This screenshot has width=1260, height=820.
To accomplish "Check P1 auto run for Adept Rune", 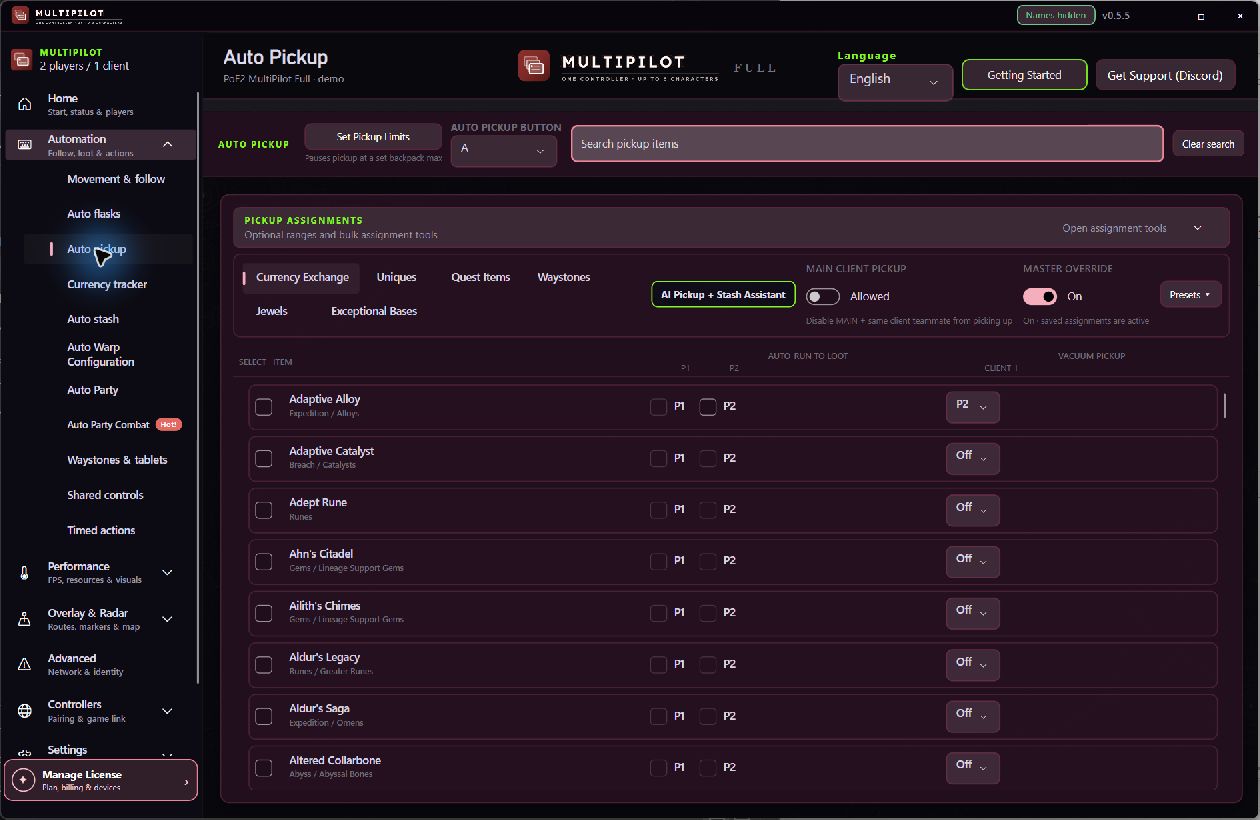I will point(659,510).
